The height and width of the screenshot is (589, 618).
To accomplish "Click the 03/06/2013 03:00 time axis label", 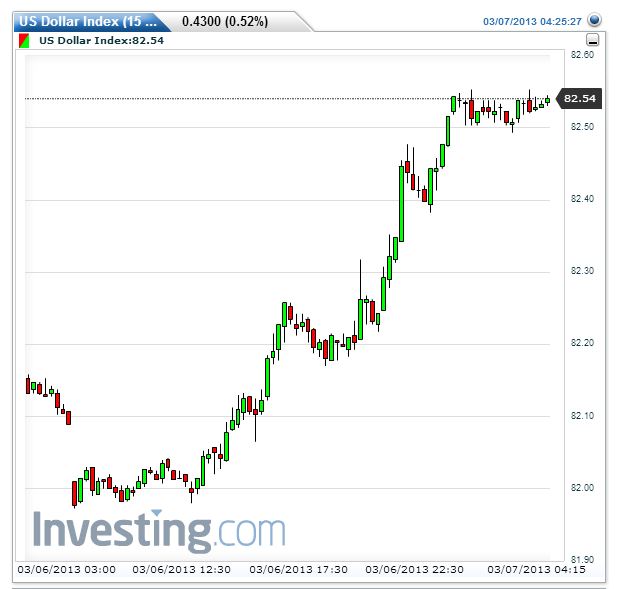I will pos(67,570).
